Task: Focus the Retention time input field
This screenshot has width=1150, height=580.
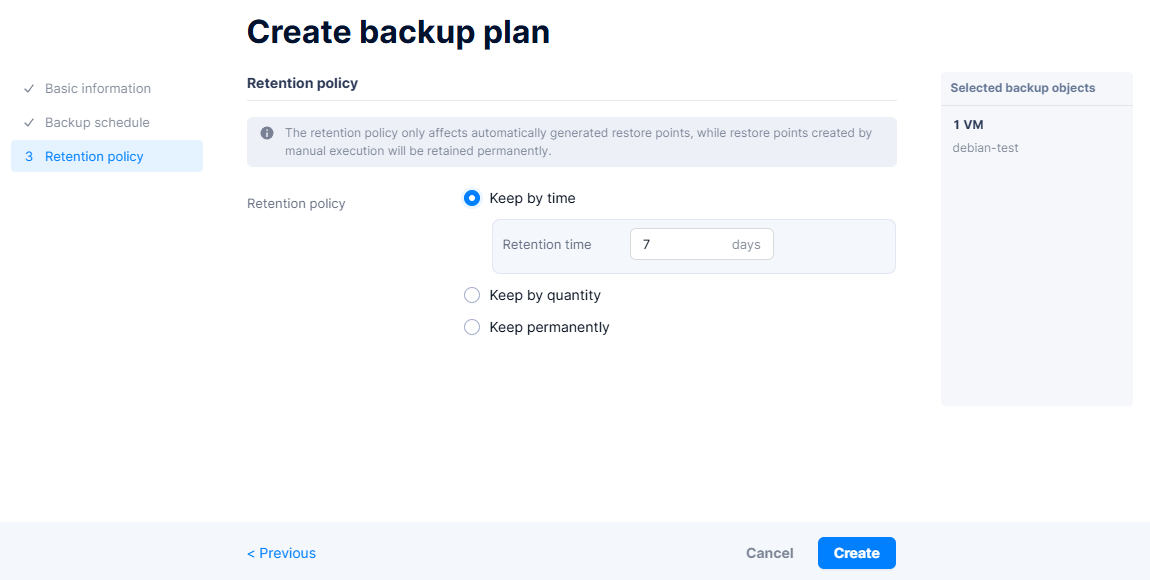Action: 680,245
